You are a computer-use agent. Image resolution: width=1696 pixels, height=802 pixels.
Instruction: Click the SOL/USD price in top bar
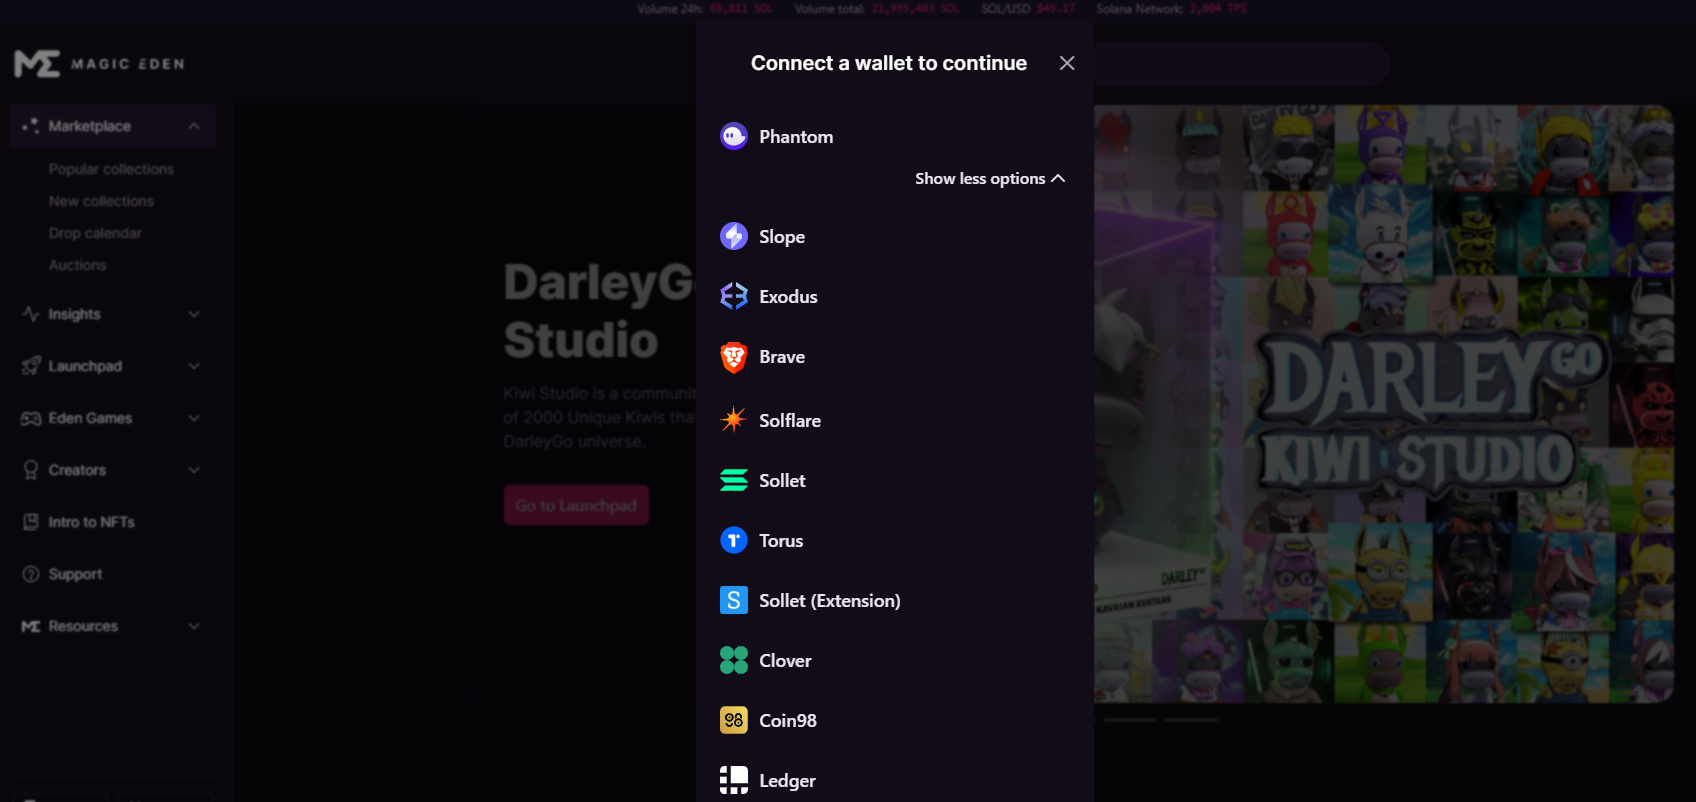point(1028,9)
